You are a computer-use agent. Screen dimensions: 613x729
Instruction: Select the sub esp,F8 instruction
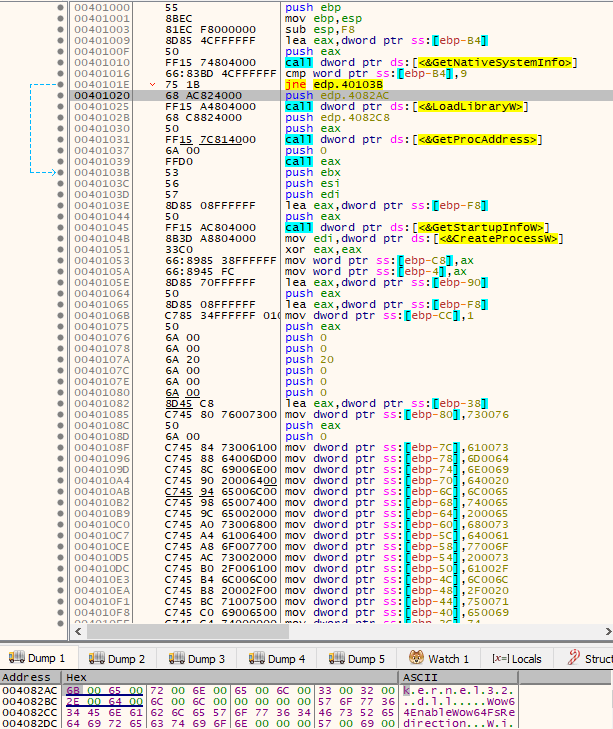320,29
